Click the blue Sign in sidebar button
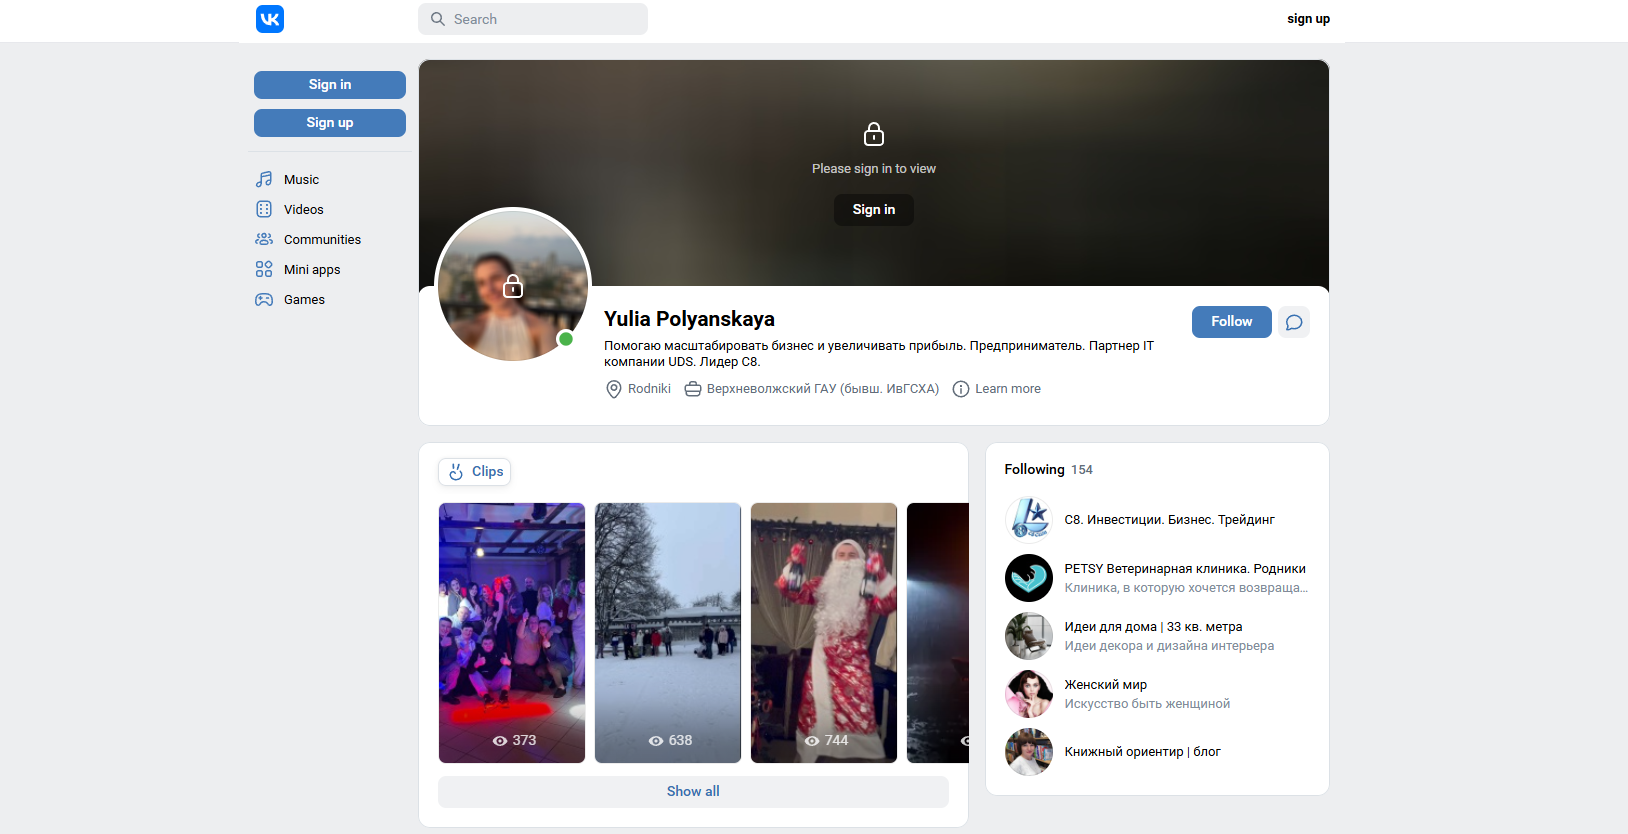 pyautogui.click(x=330, y=85)
